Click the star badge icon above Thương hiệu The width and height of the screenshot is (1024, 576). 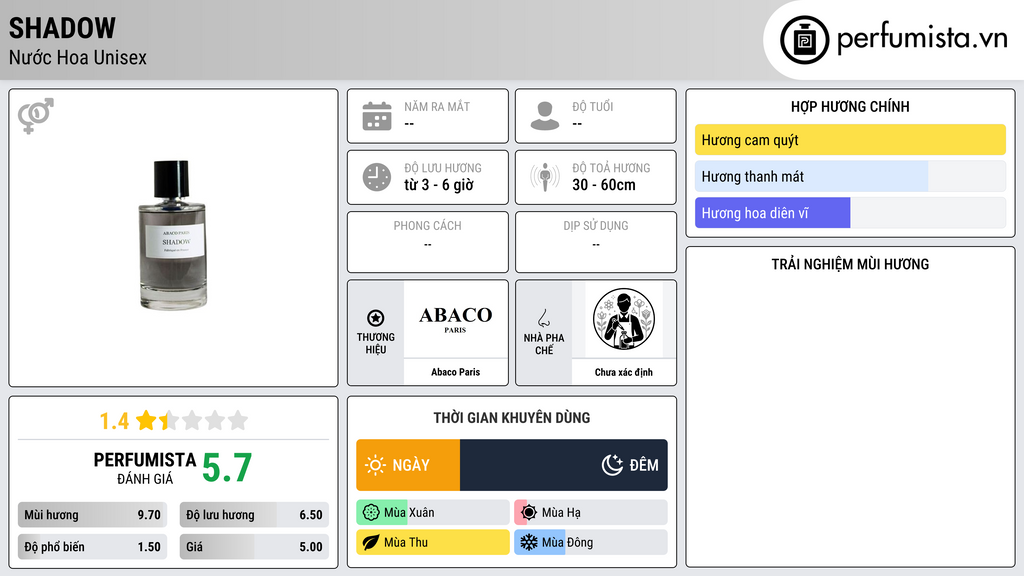tap(376, 318)
